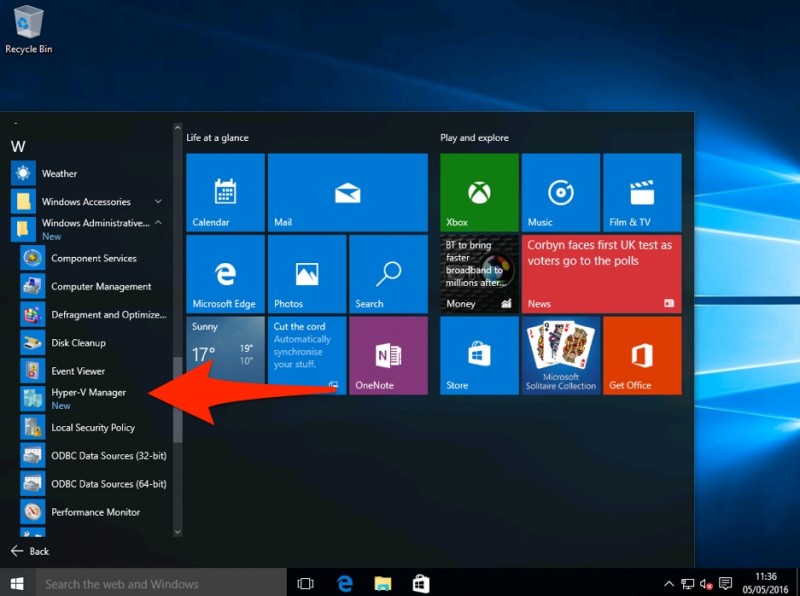The image size is (800, 596).
Task: Click the Disk Cleanup text label
Action: click(x=79, y=343)
